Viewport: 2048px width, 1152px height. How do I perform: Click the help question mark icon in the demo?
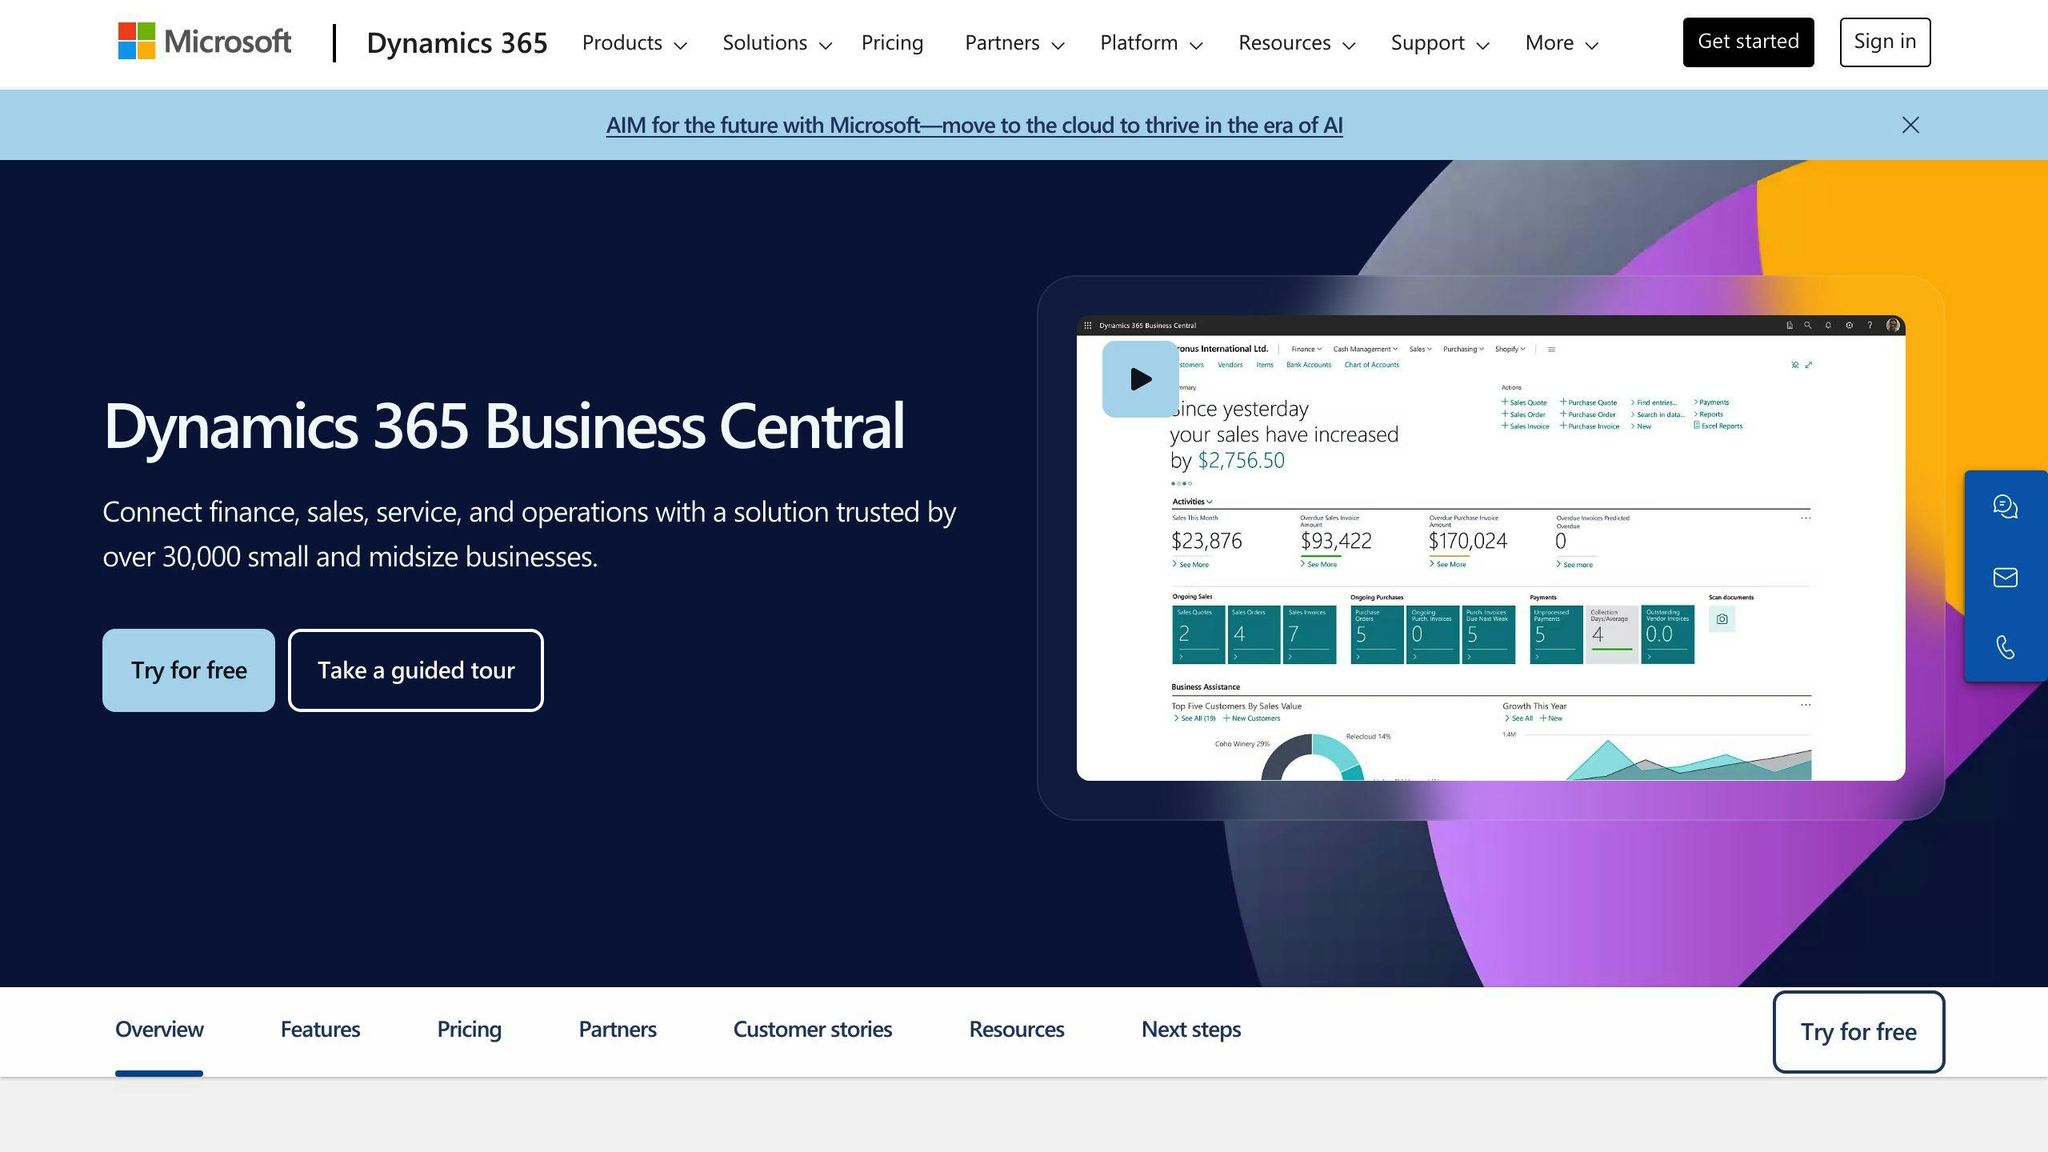(1869, 325)
